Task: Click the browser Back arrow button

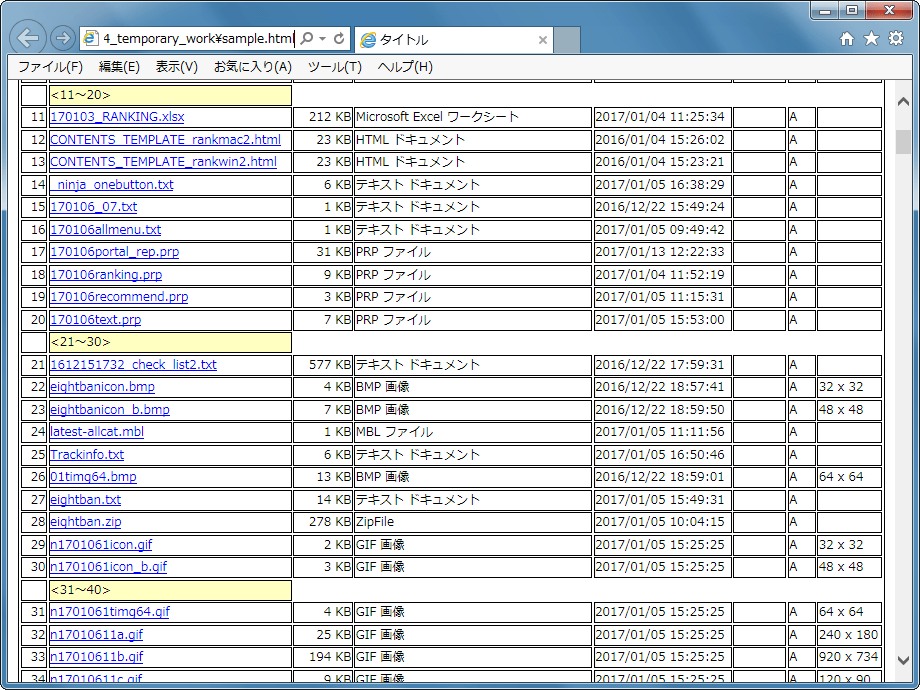Action: point(28,39)
